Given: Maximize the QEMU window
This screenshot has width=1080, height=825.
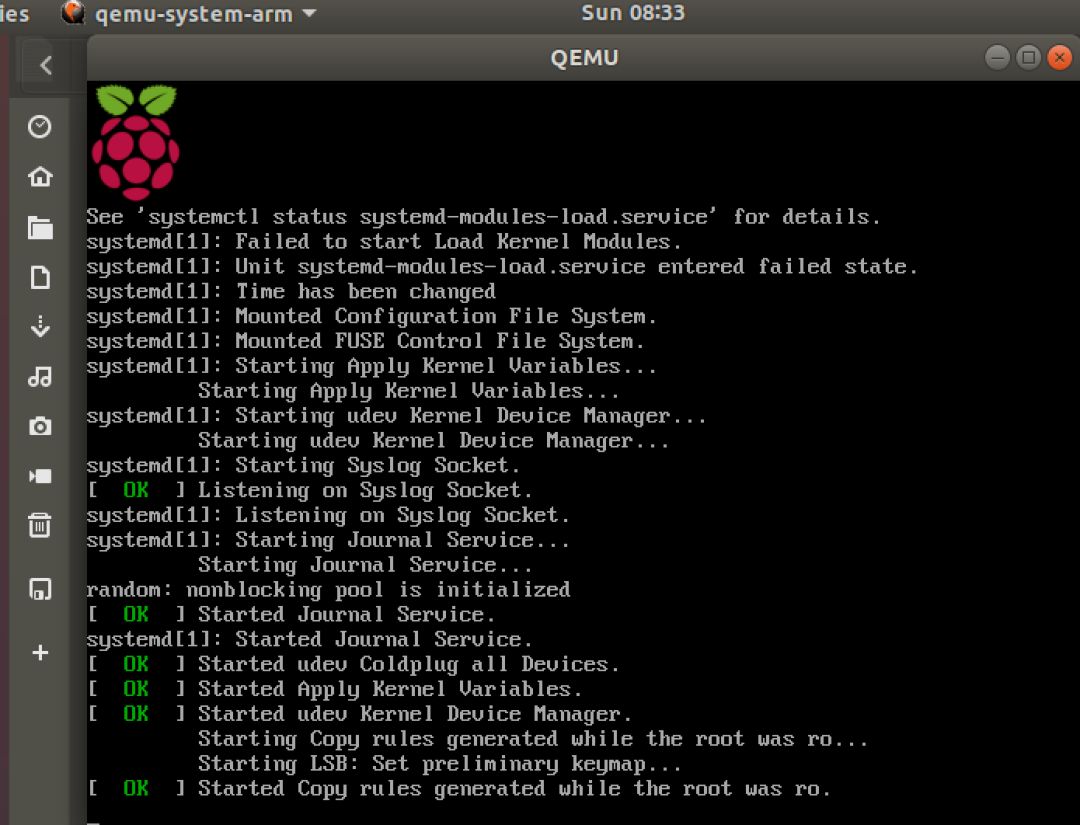Looking at the screenshot, I should pyautogui.click(x=1028, y=57).
